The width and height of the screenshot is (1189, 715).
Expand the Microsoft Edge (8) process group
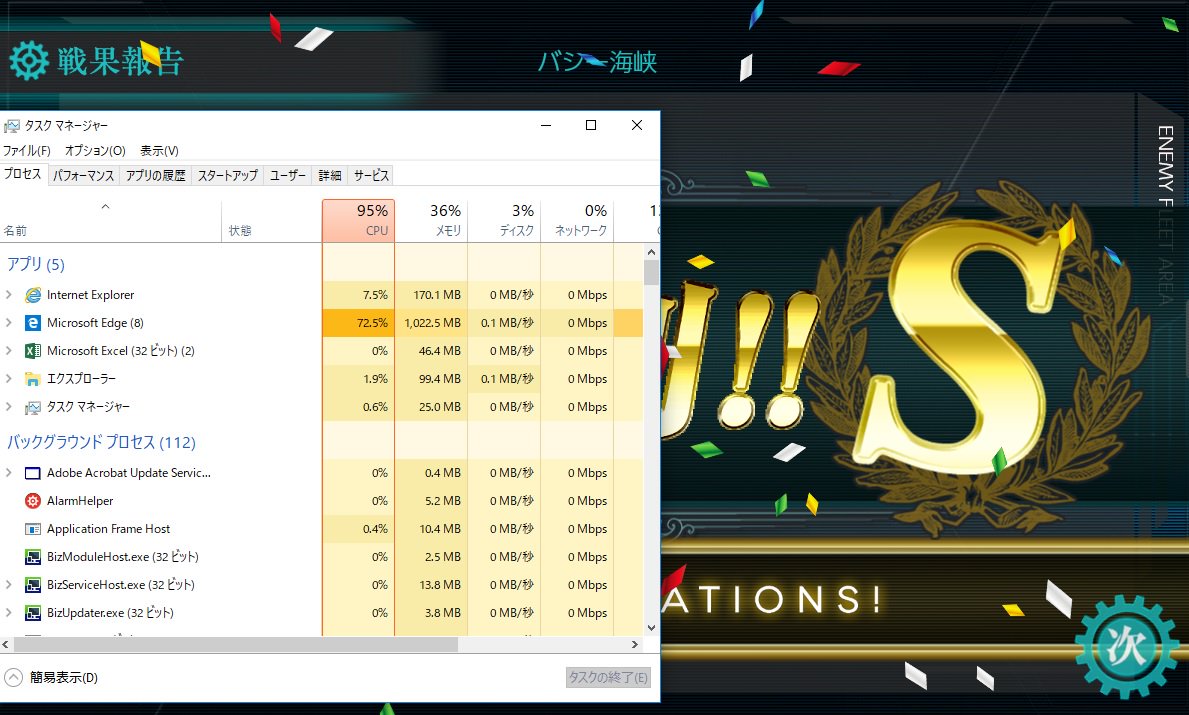tap(8, 323)
